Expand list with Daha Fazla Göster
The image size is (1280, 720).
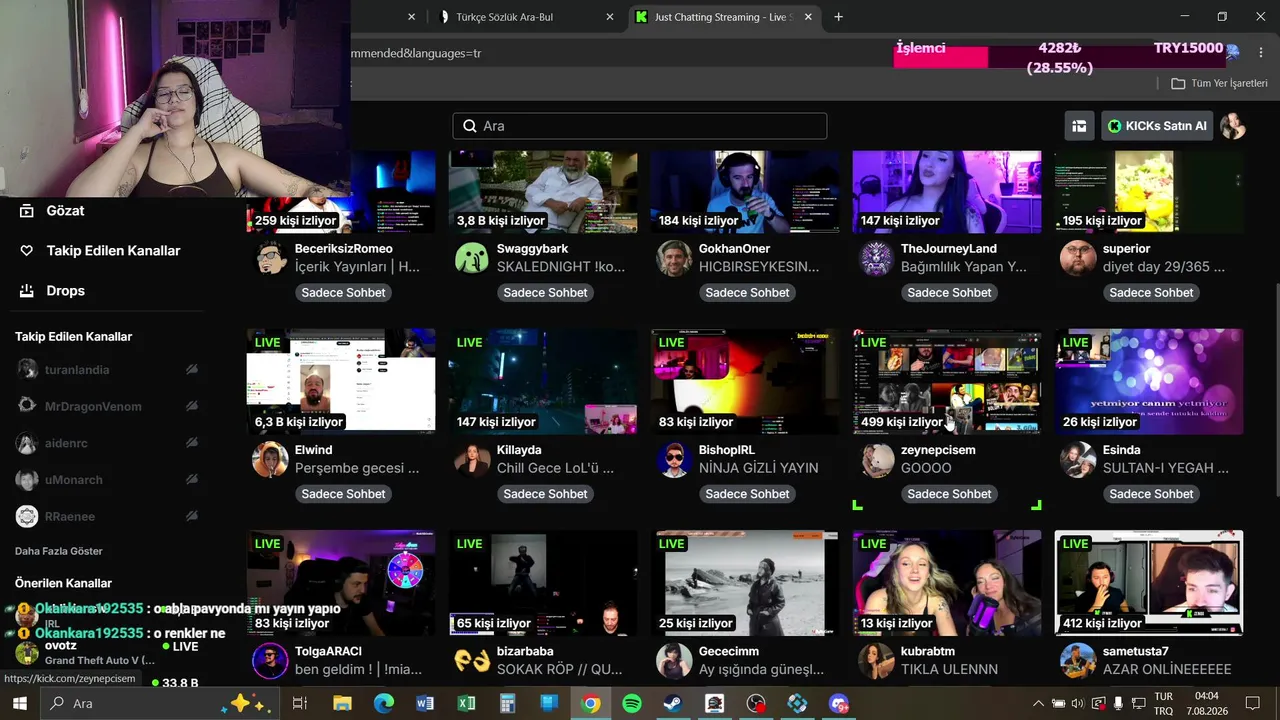pos(59,551)
